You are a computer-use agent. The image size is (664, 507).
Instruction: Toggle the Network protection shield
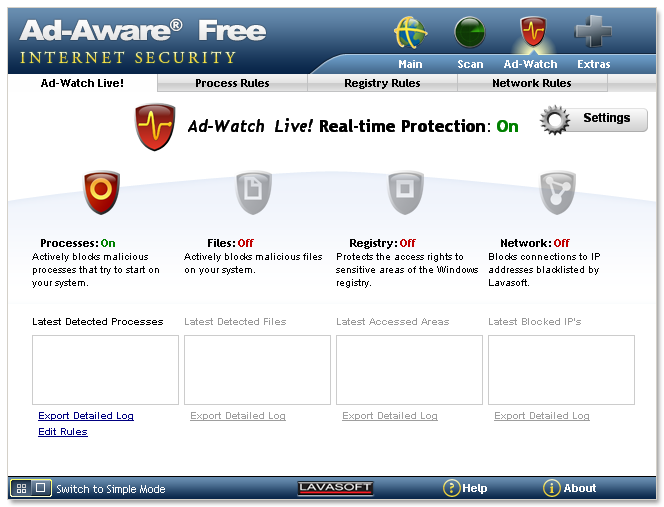(x=557, y=192)
